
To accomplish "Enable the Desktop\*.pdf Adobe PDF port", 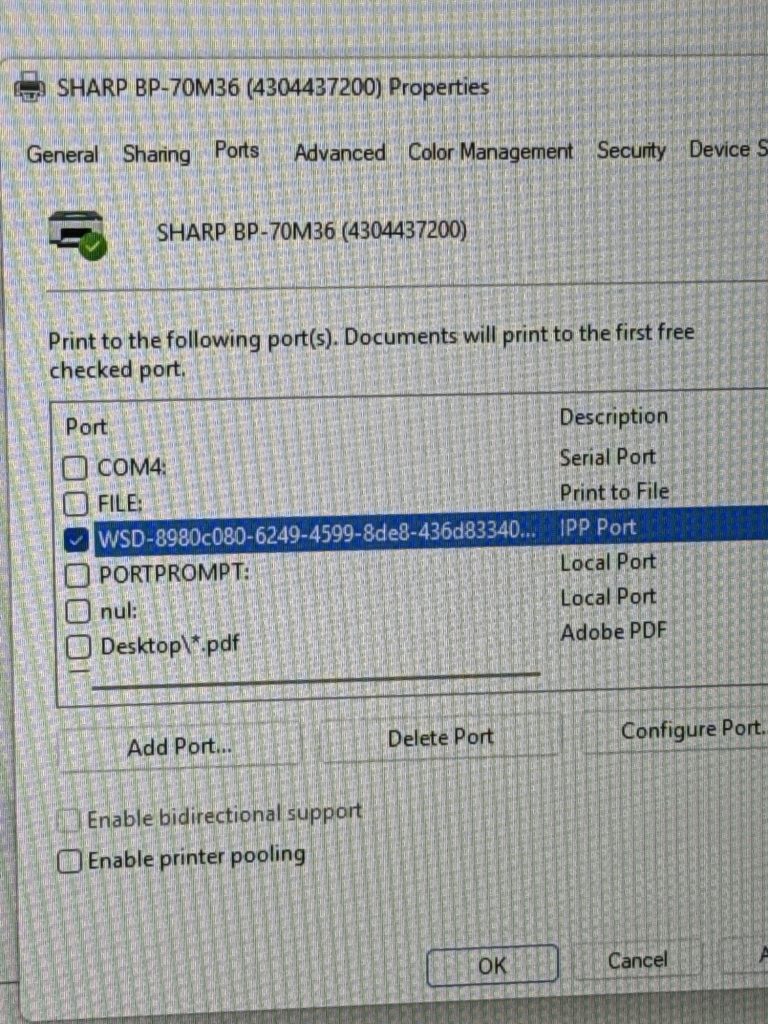I will click(x=78, y=647).
